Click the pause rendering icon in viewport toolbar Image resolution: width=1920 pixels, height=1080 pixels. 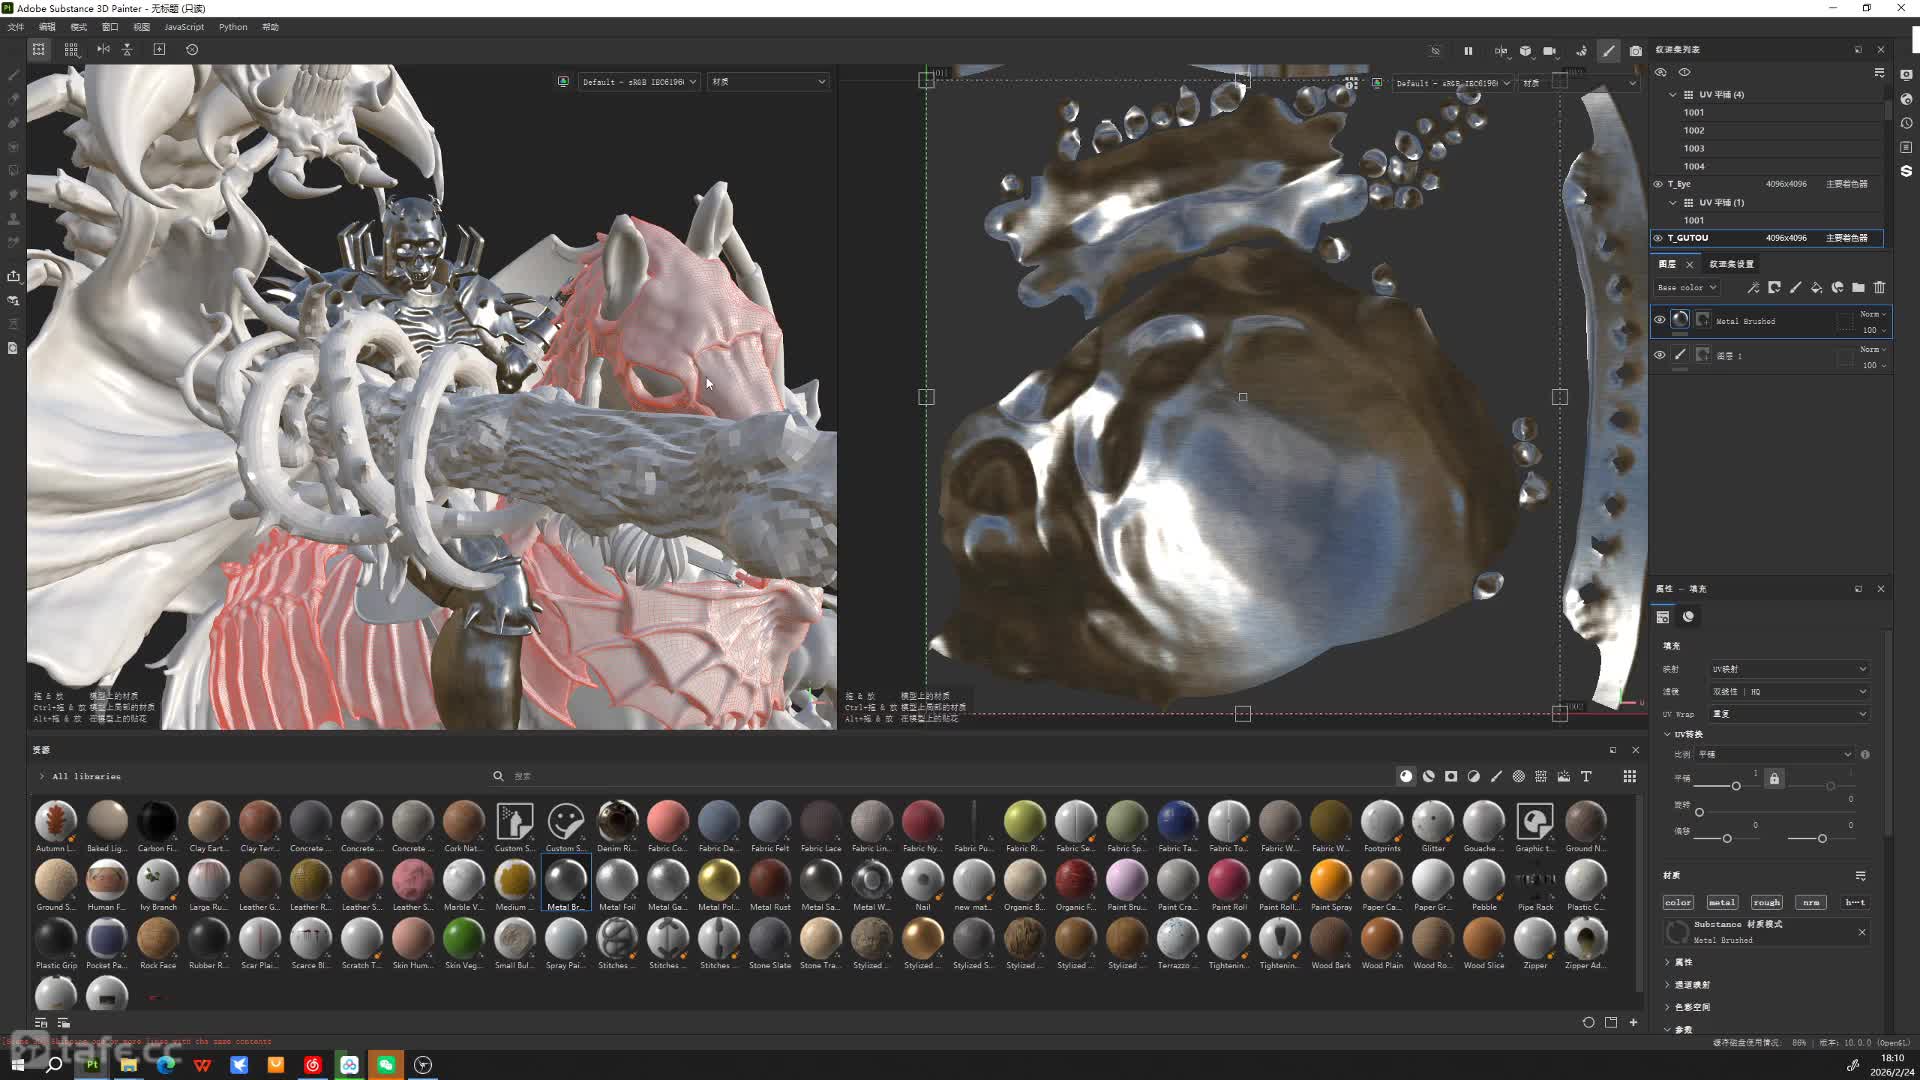[1468, 51]
